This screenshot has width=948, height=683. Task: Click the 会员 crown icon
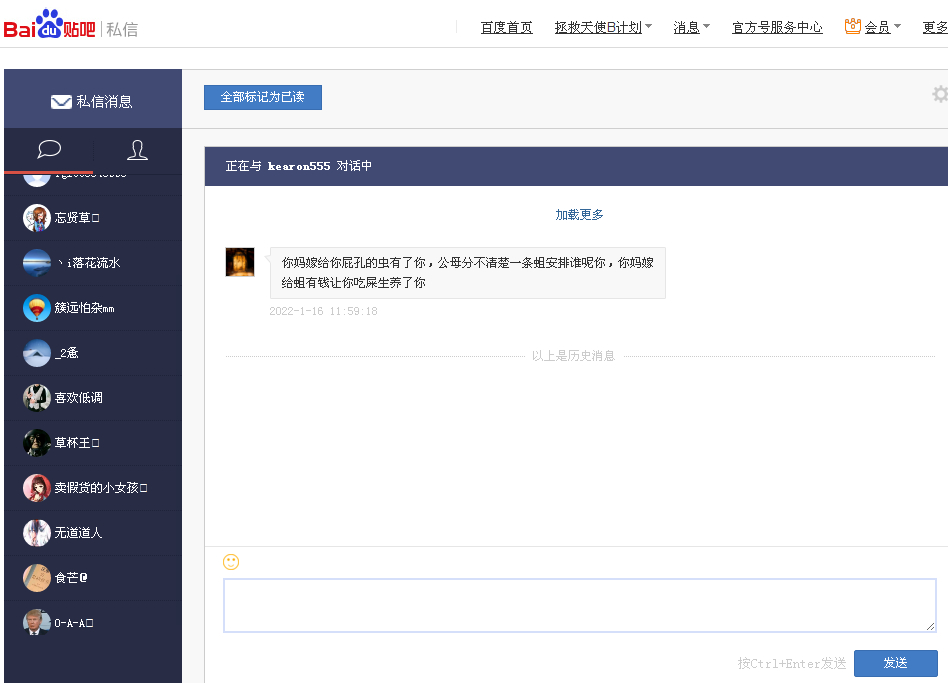coord(852,26)
